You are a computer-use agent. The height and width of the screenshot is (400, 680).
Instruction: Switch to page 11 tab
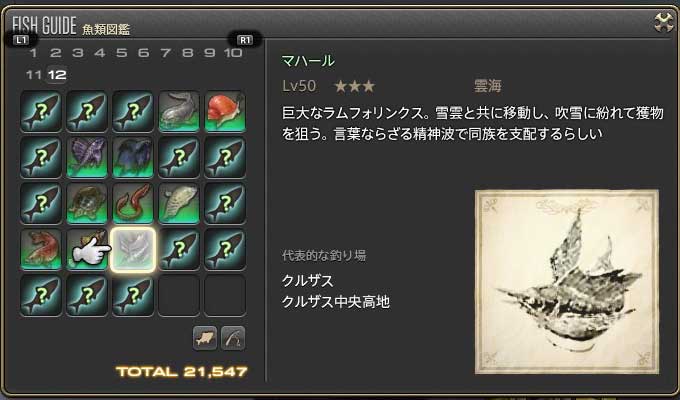[x=33, y=75]
